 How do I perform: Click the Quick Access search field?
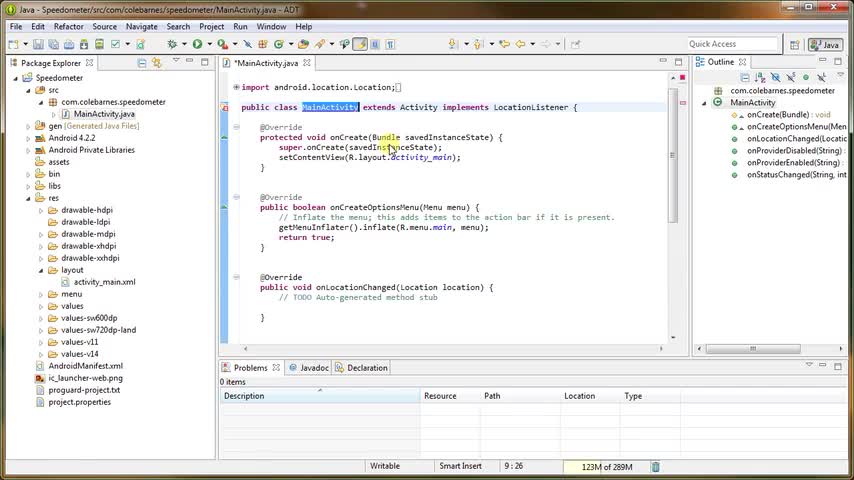731,44
